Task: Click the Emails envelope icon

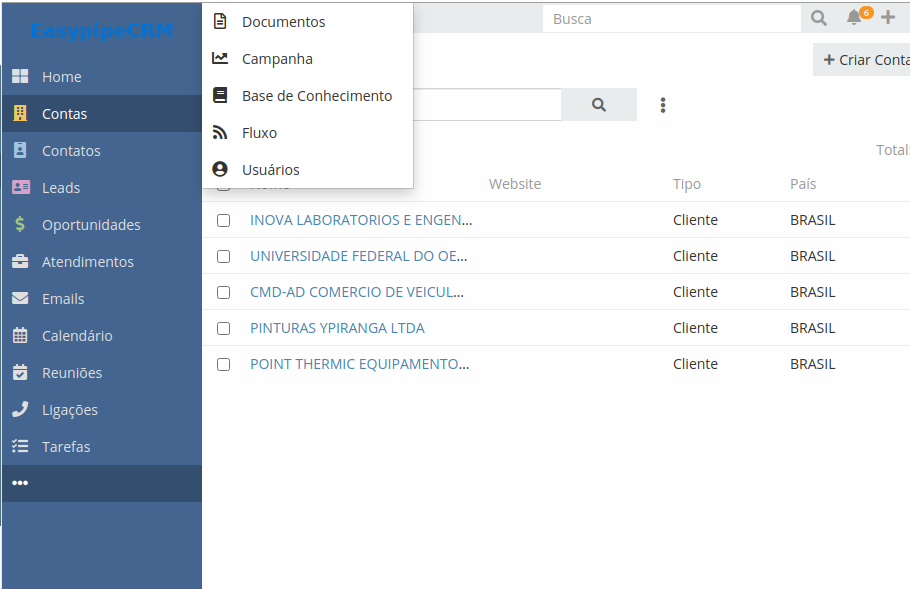Action: coord(20,298)
